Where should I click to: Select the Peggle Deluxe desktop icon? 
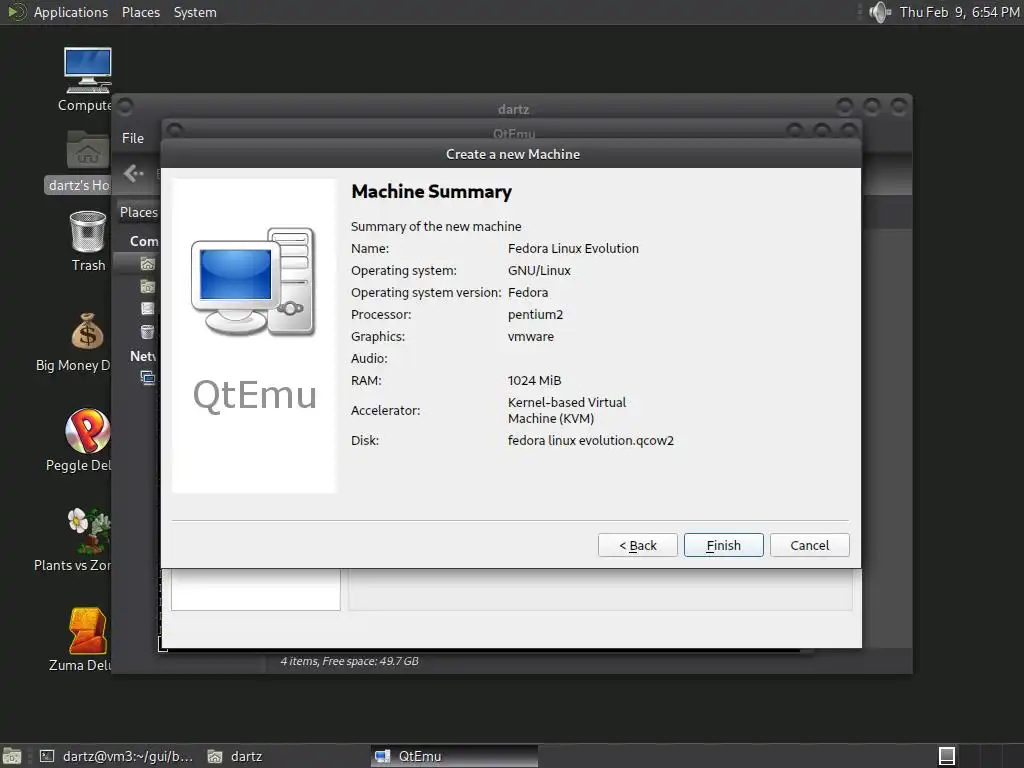[88, 430]
